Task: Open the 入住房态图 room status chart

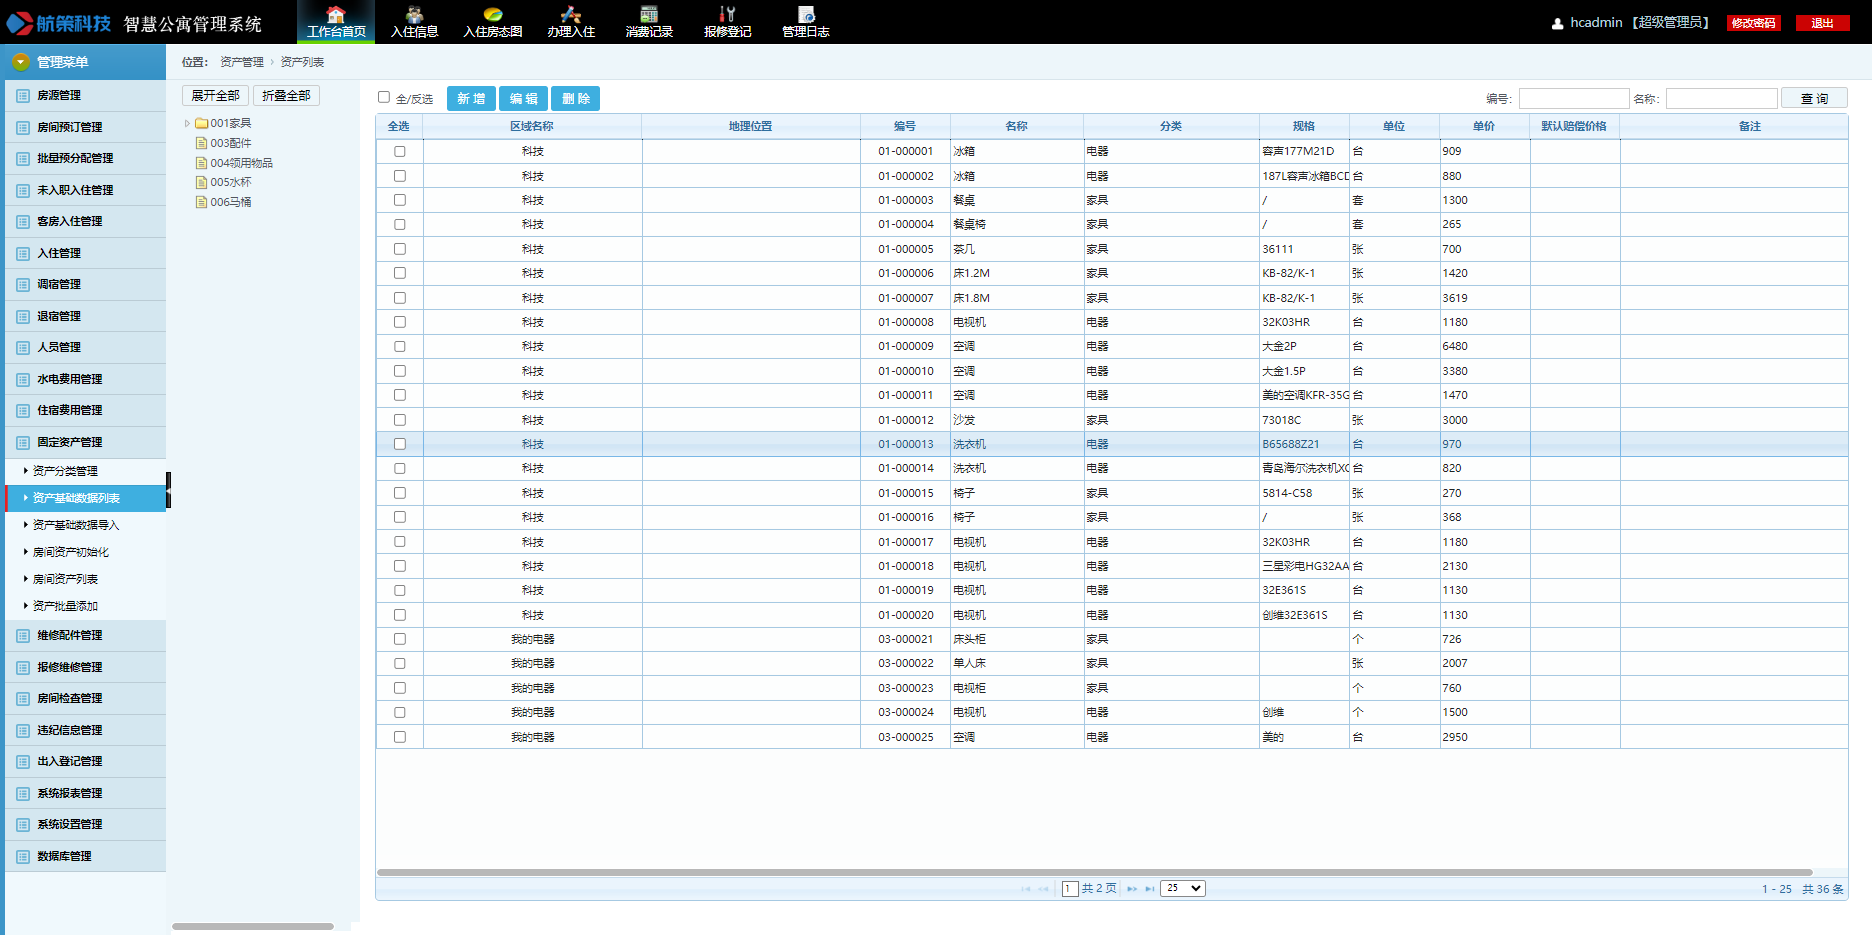Action: [492, 21]
